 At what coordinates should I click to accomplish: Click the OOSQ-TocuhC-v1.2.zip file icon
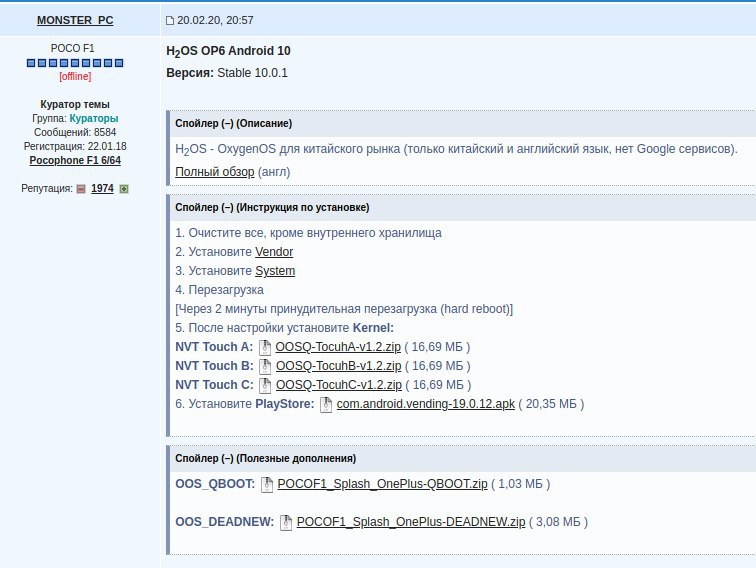tap(265, 385)
